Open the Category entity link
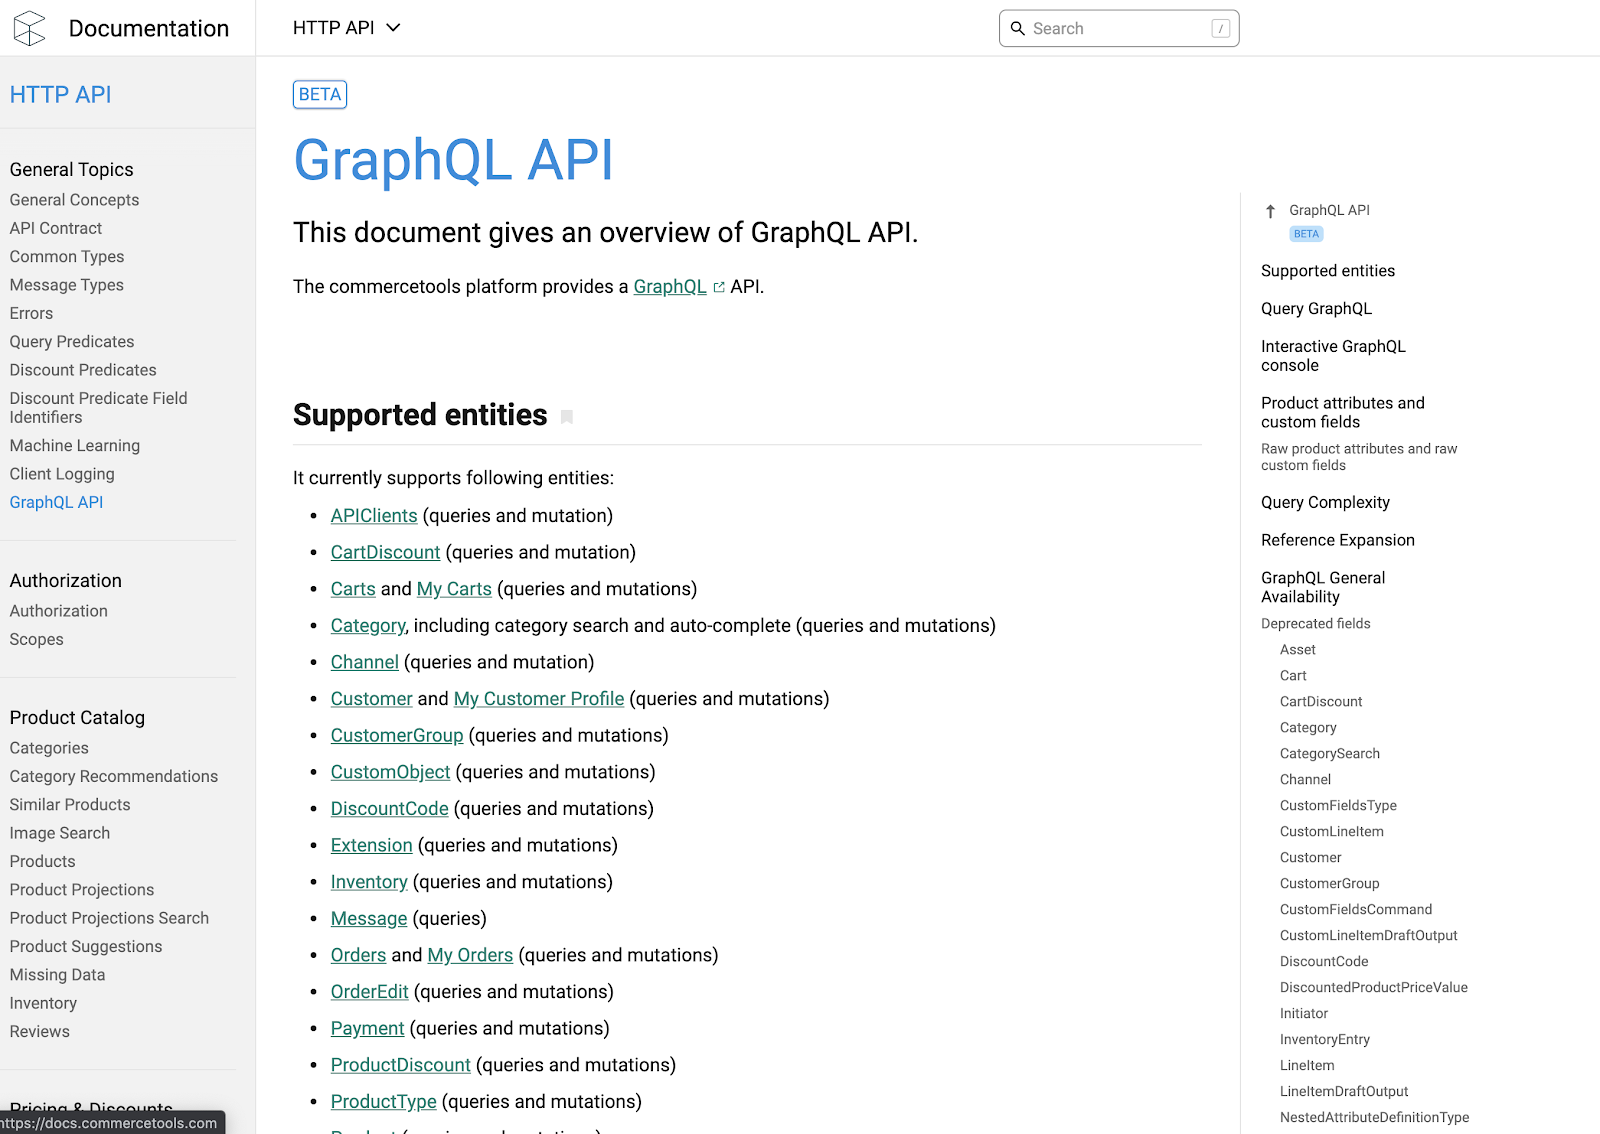 [x=367, y=625]
